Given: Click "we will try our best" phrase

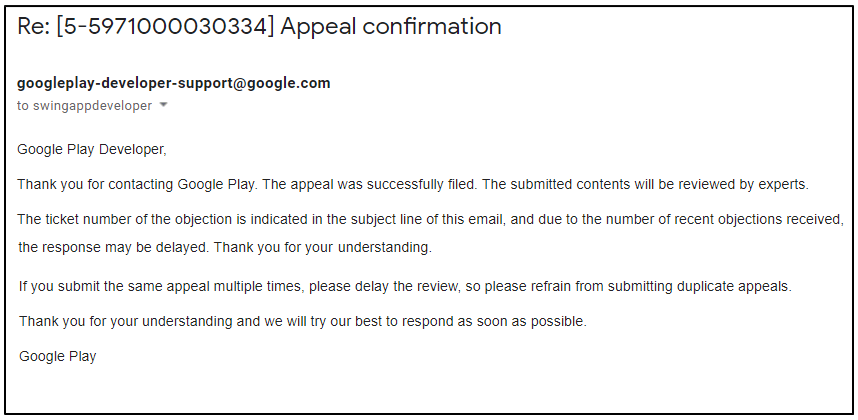Looking at the screenshot, I should coord(314,322).
